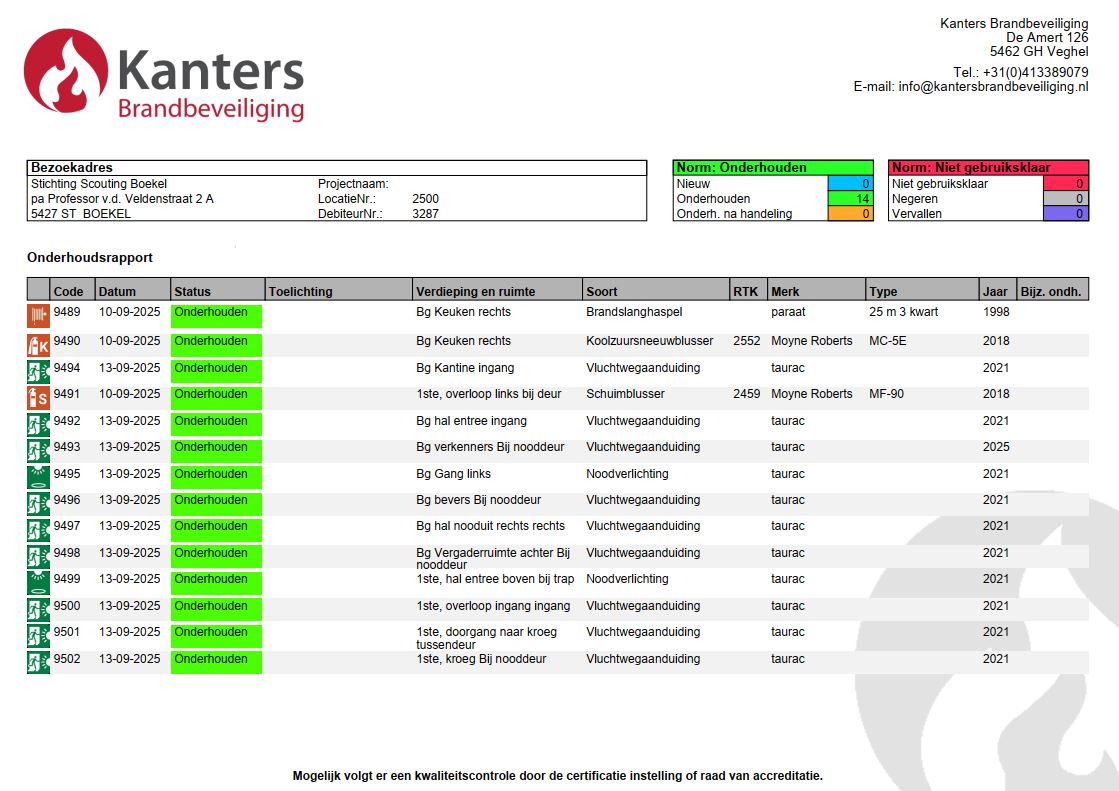The height and width of the screenshot is (791, 1119).
Task: Click the purple Vervallen count swatch
Action: tap(1065, 214)
